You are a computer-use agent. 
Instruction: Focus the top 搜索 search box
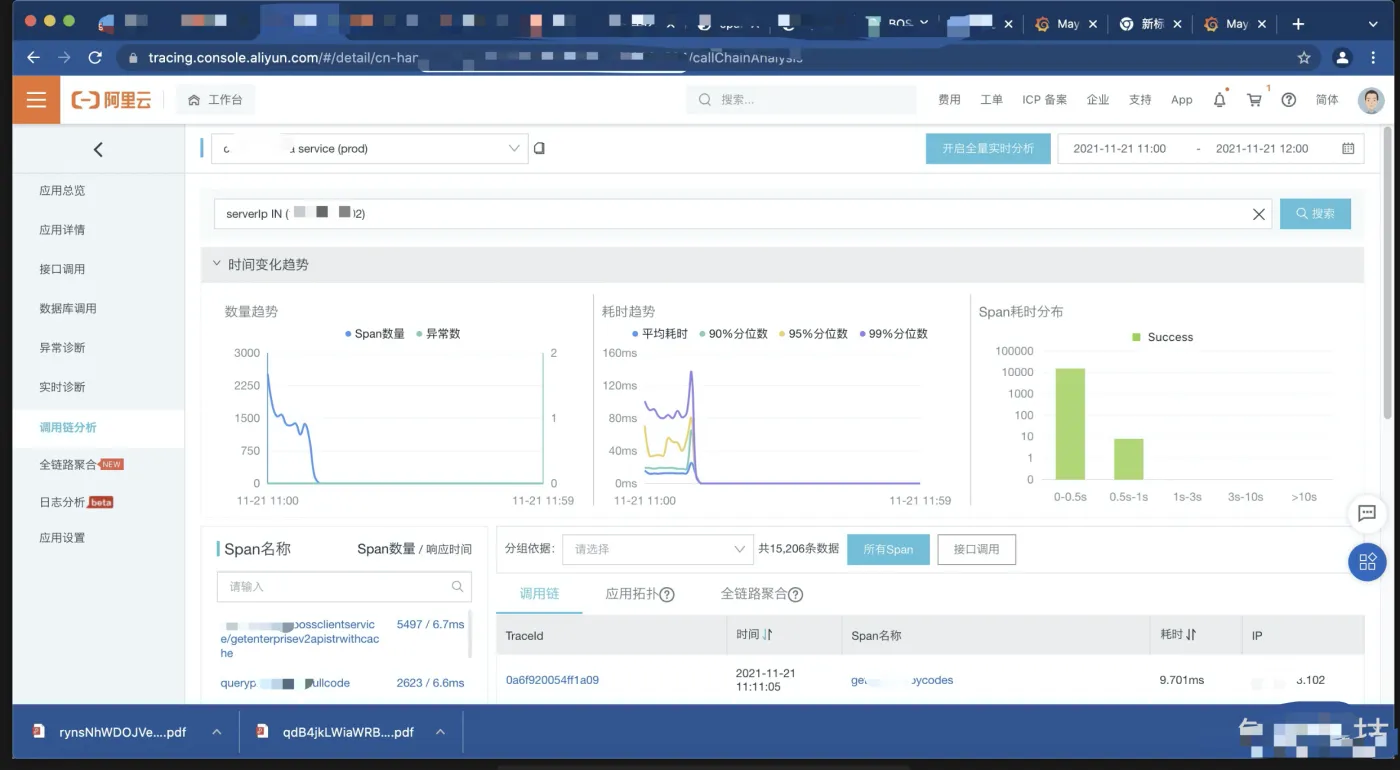[801, 100]
